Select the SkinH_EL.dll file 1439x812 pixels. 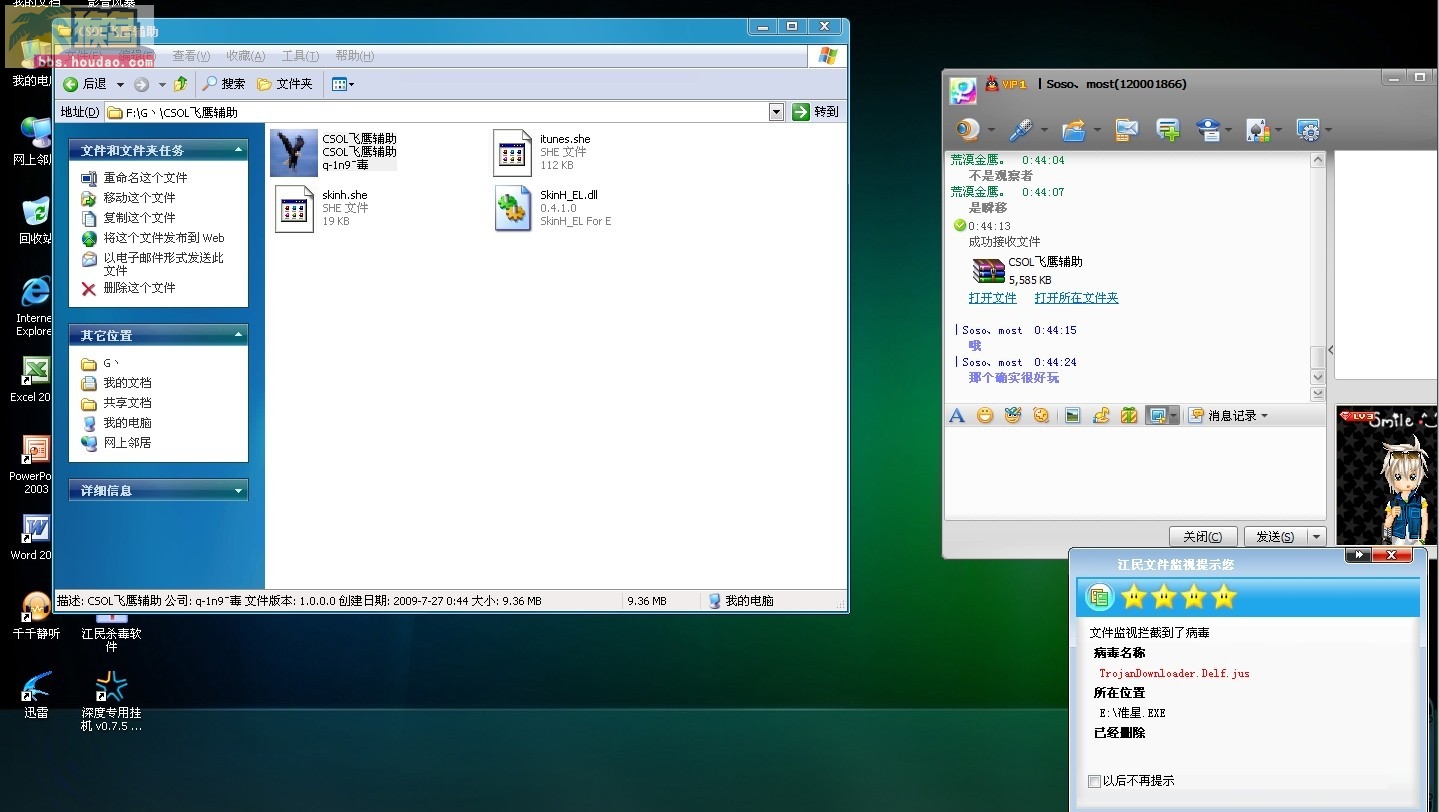[x=554, y=208]
